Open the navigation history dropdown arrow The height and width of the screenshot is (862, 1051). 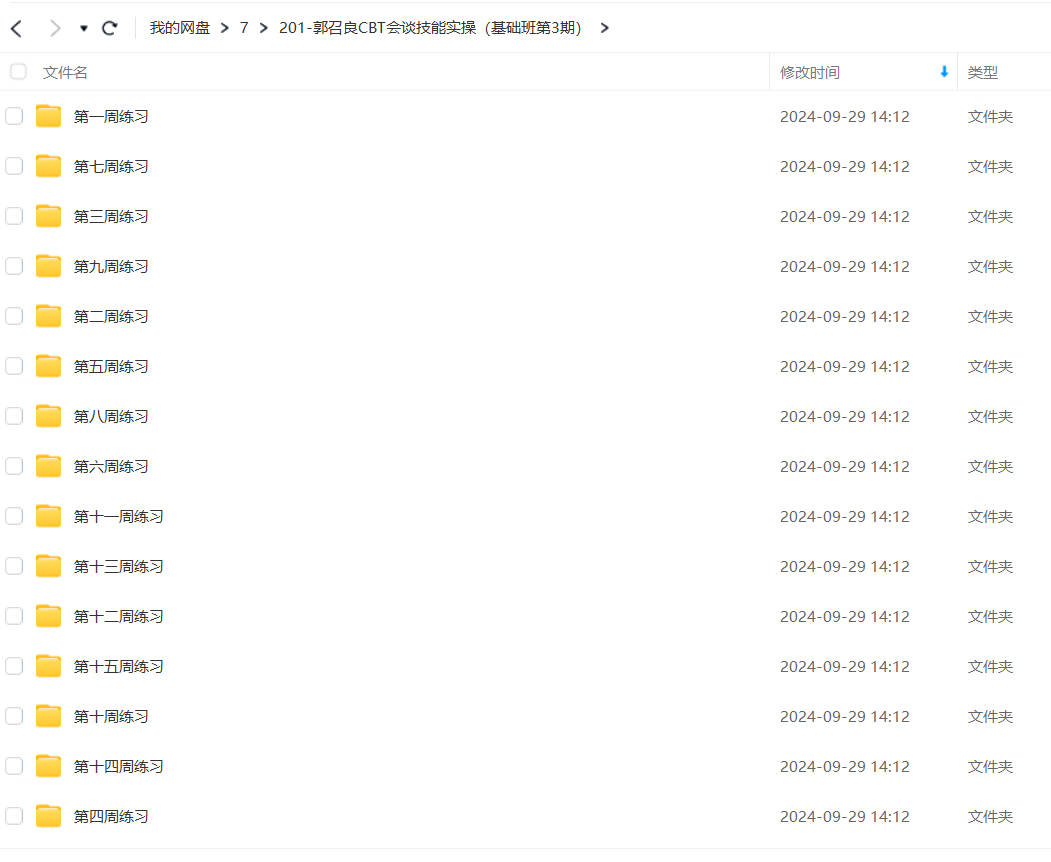(x=84, y=28)
